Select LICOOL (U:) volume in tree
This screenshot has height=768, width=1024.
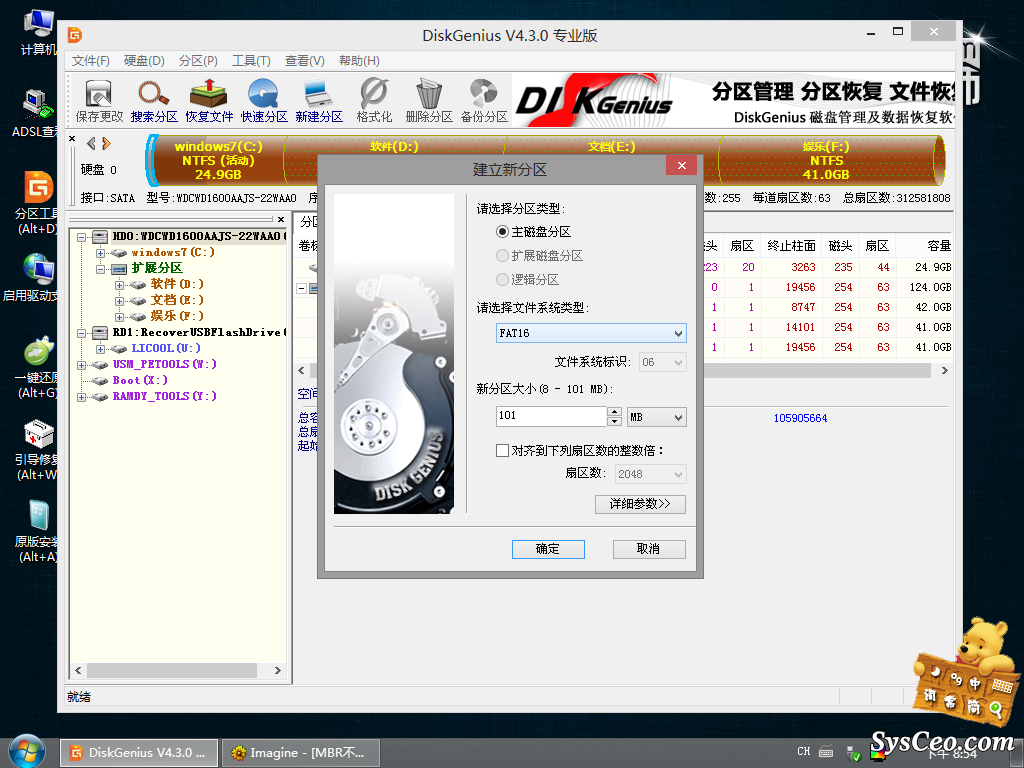pyautogui.click(x=166, y=348)
